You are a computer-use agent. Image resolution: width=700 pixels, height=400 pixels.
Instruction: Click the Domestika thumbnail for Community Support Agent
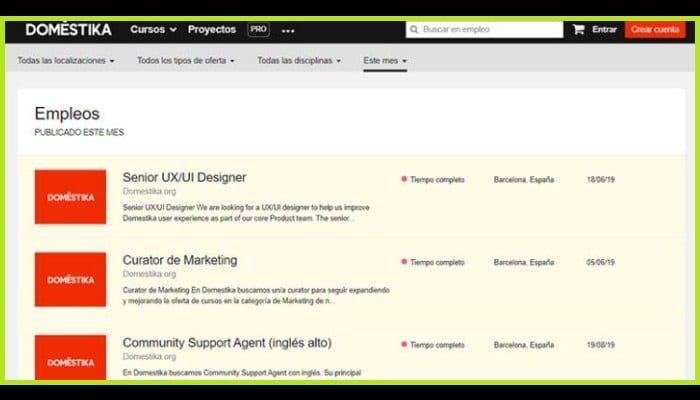71,358
